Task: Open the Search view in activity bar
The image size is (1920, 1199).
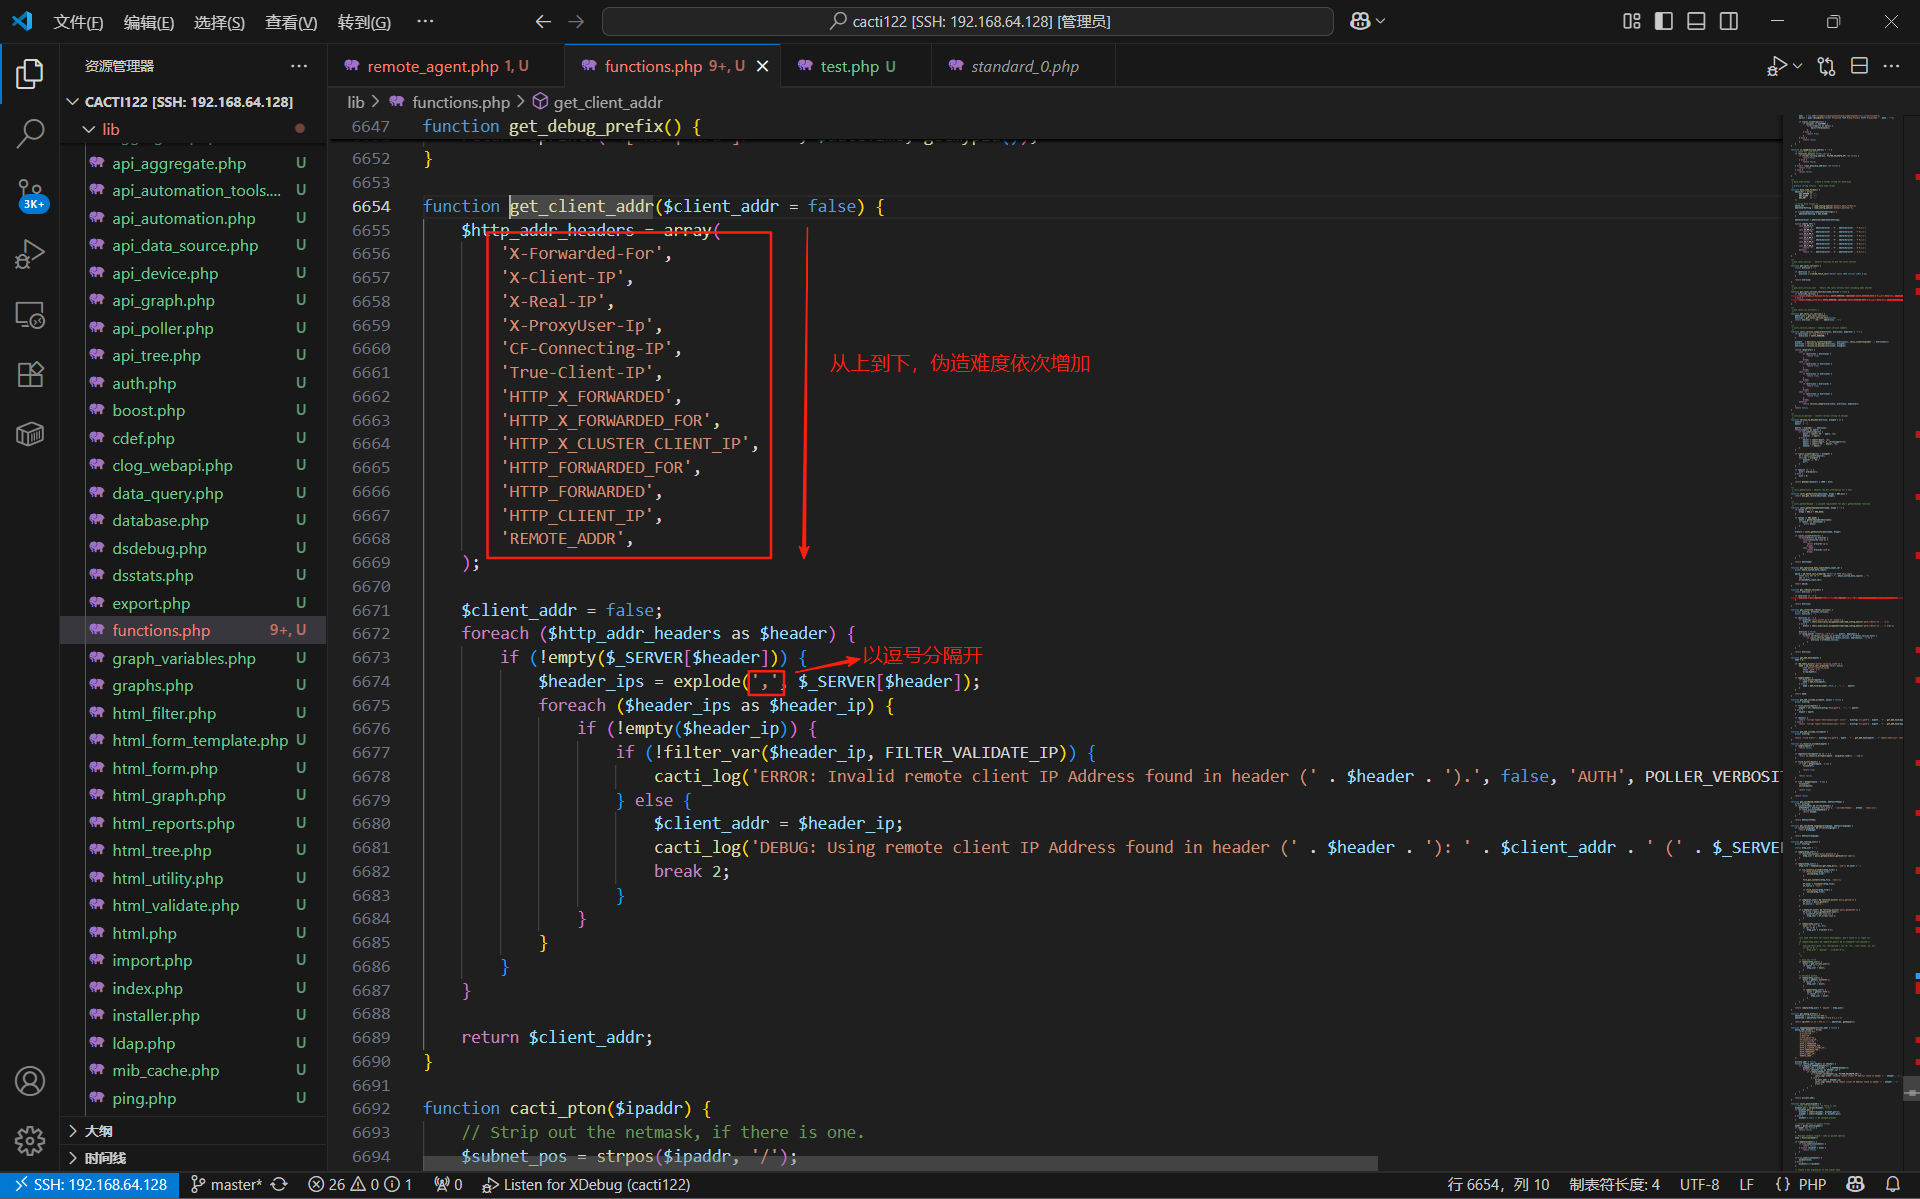Action: click(30, 133)
